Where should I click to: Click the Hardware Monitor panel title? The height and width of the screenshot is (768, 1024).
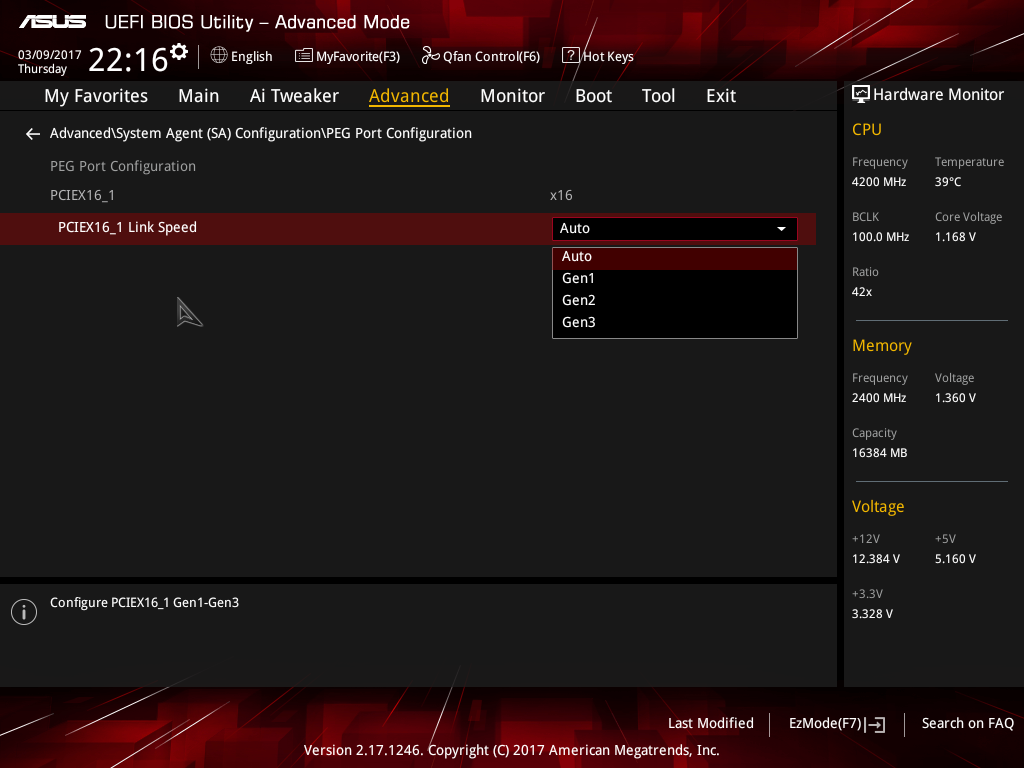click(938, 95)
